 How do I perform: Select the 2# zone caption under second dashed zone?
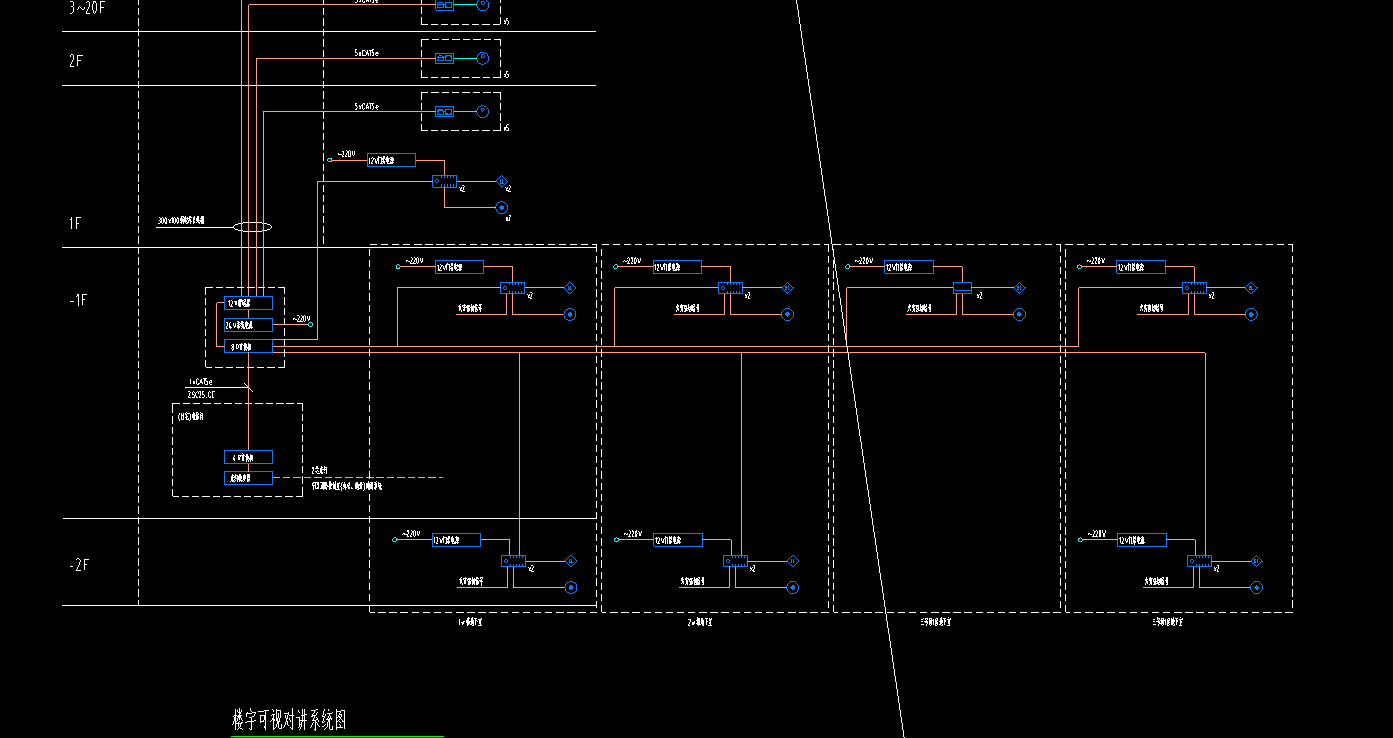pos(700,622)
